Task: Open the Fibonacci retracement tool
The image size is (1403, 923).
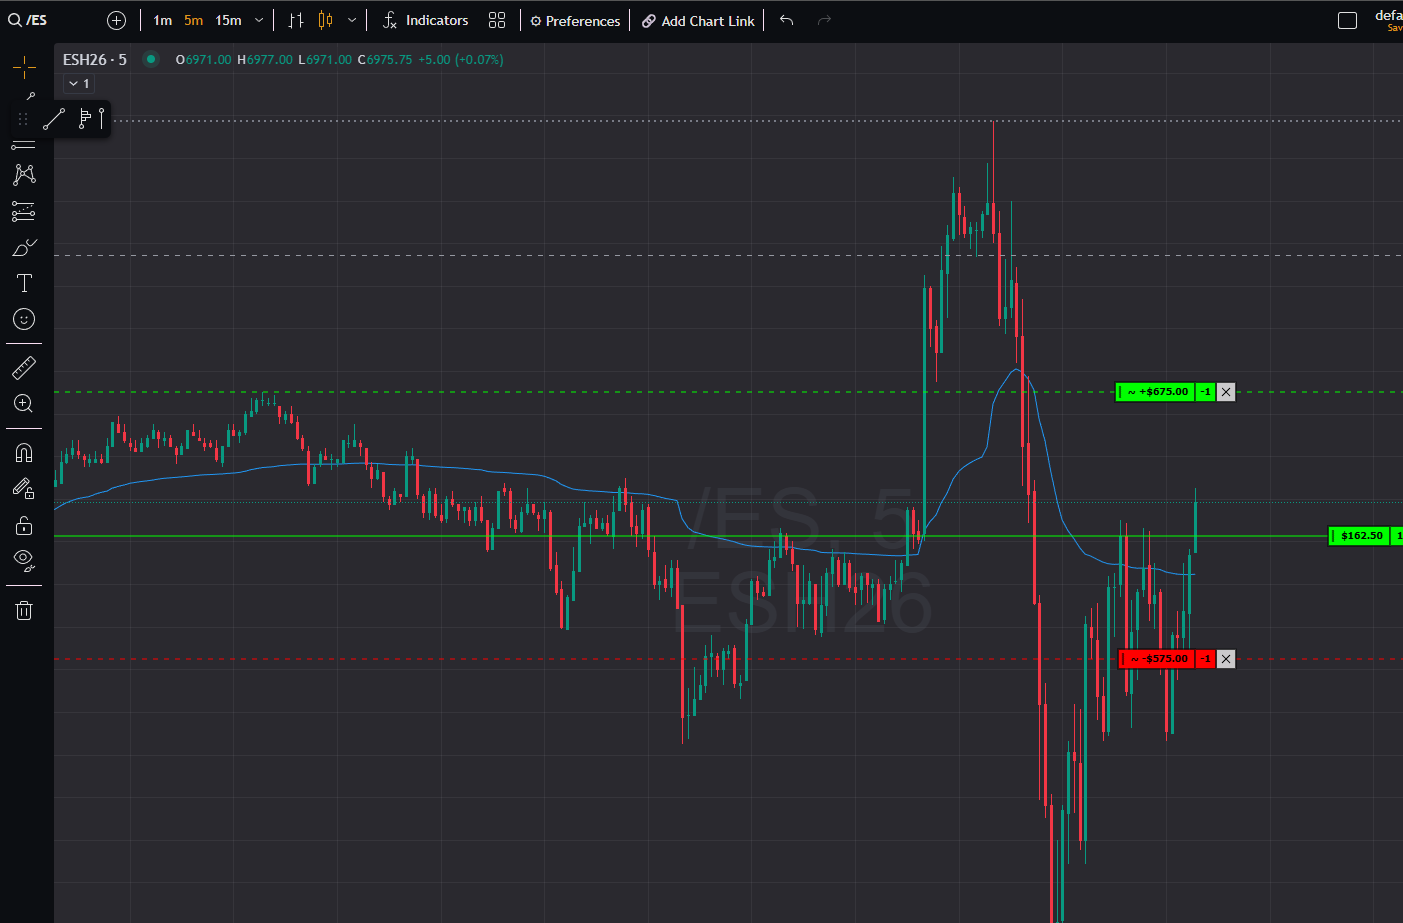Action: 24,211
